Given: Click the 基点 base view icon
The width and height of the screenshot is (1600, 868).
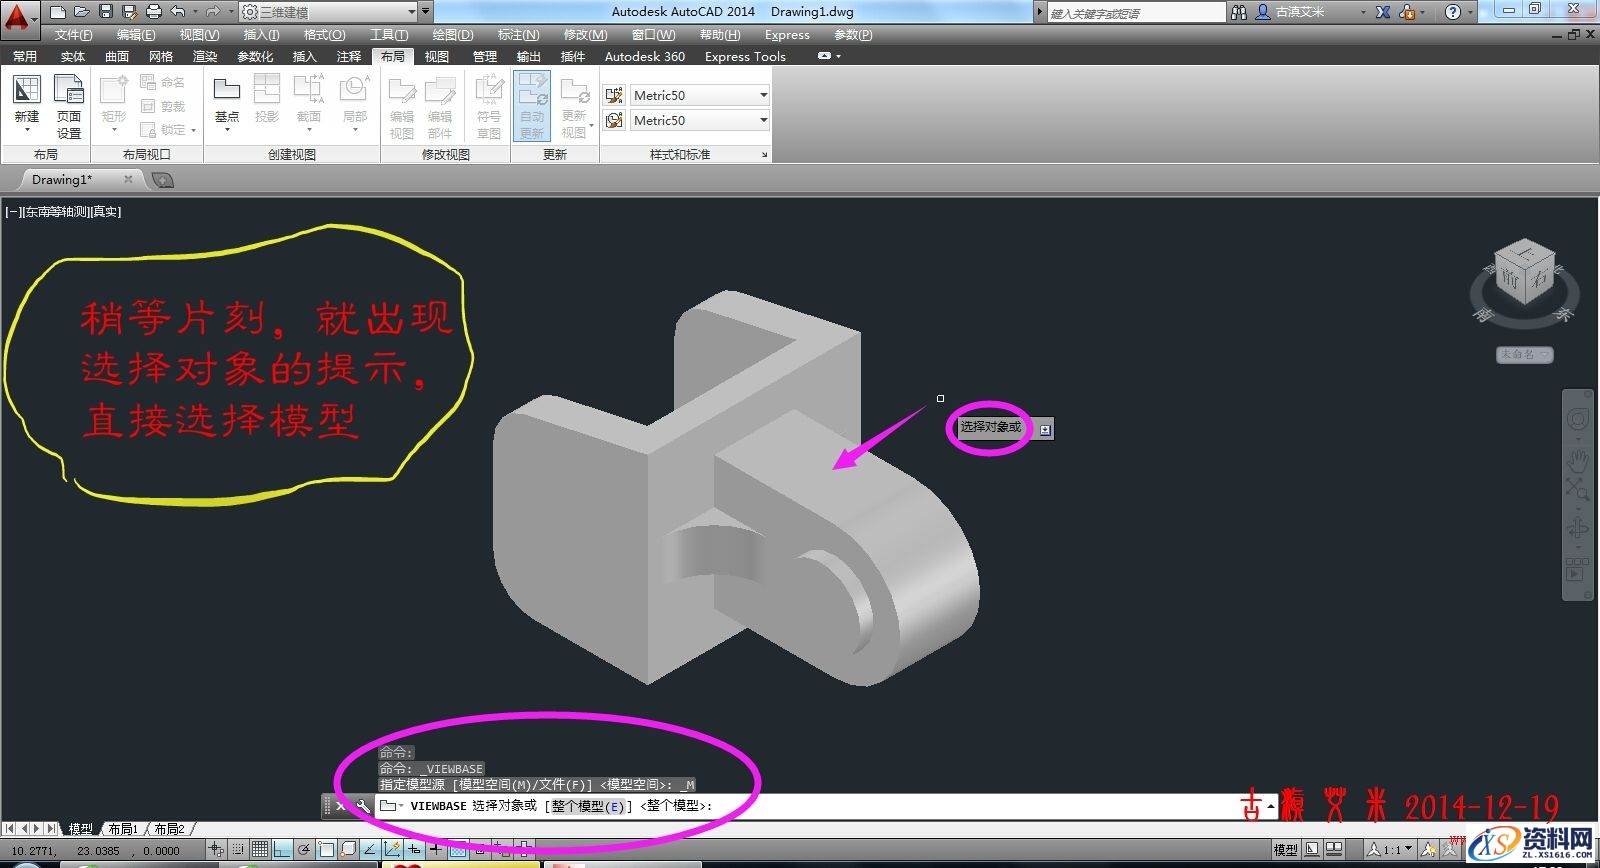Looking at the screenshot, I should 227,100.
